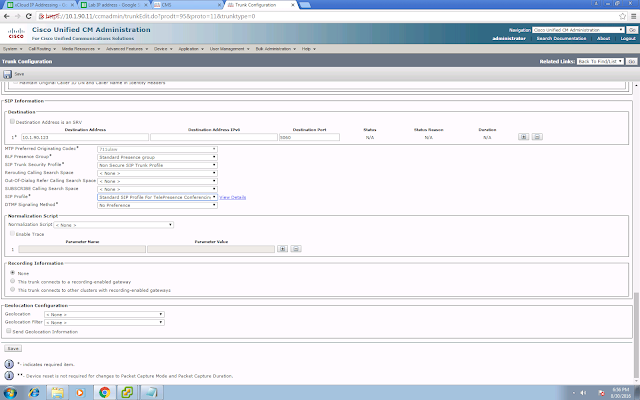640x400 pixels.
Task: Open the SIP Profile dropdown
Action: (x=157, y=197)
